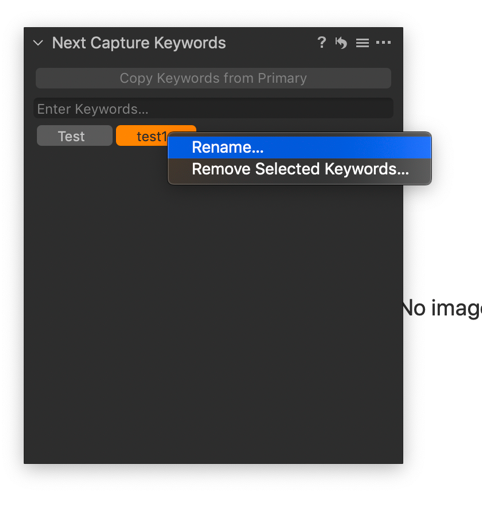
Task: Select the orange test1 keyword tag
Action: click(142, 136)
